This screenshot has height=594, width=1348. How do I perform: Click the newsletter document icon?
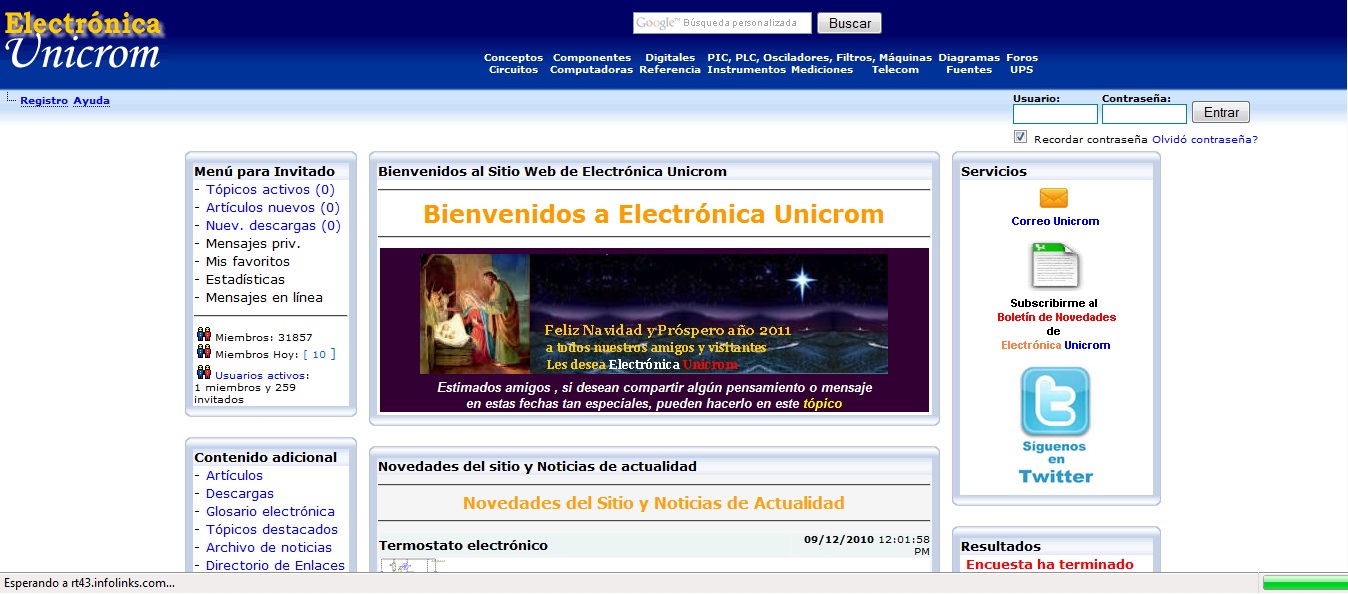1055,266
